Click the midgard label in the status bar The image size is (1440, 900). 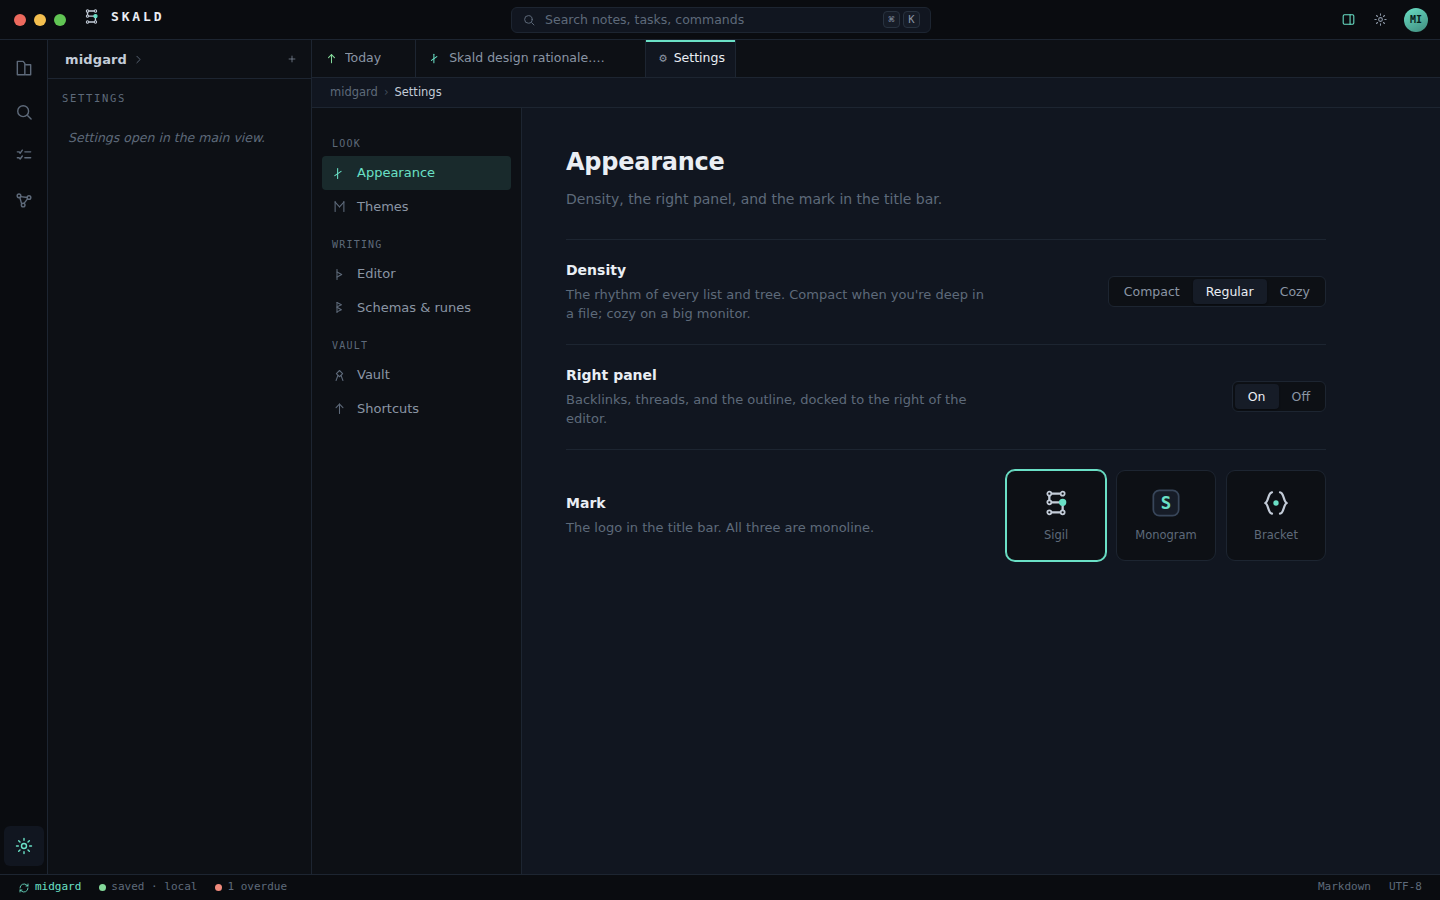[x=58, y=887]
